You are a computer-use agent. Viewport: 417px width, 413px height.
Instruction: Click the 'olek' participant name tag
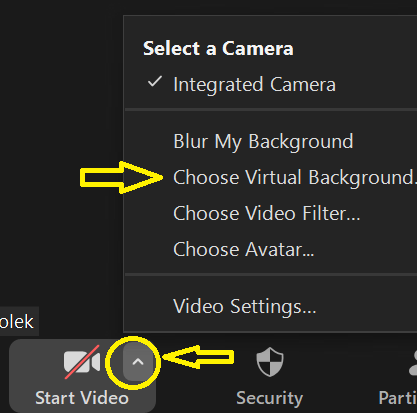pos(19,321)
